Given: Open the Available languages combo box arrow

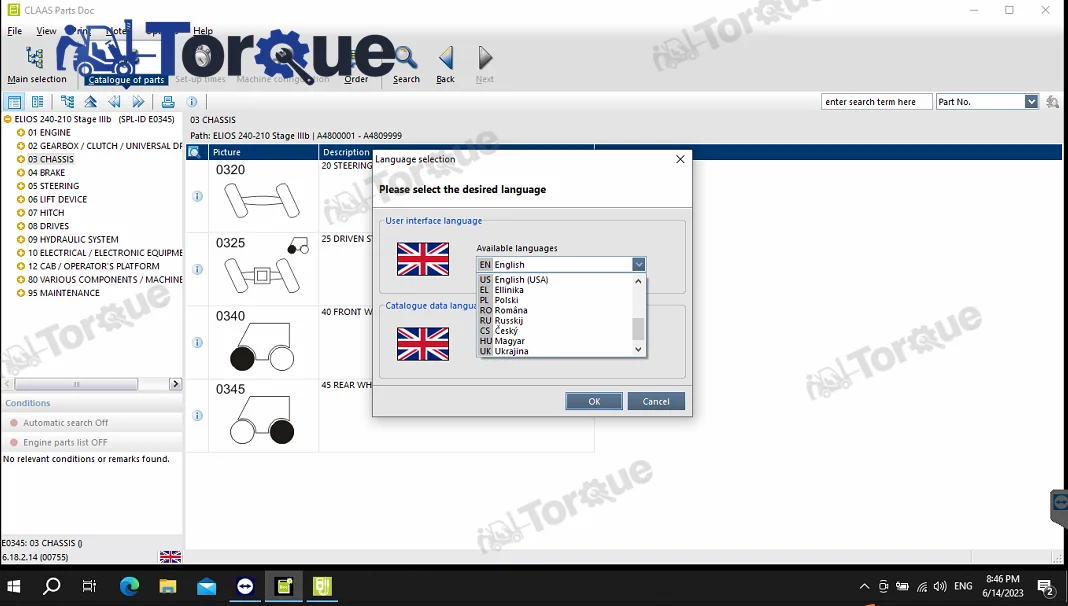Looking at the screenshot, I should point(638,264).
